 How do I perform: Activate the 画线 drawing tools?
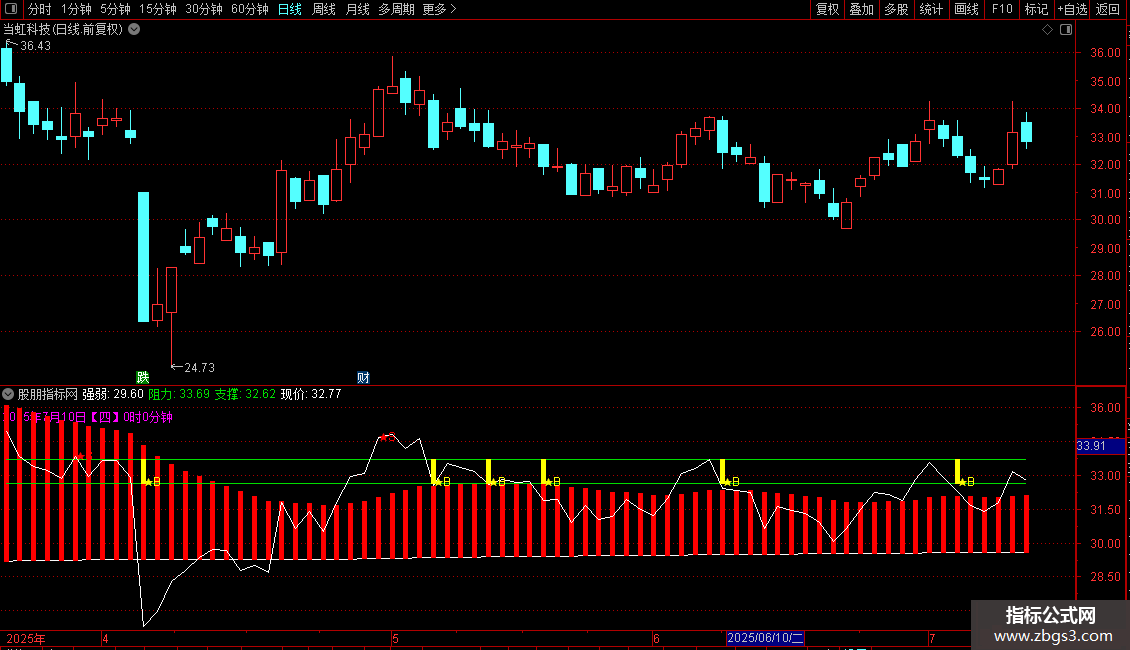966,9
